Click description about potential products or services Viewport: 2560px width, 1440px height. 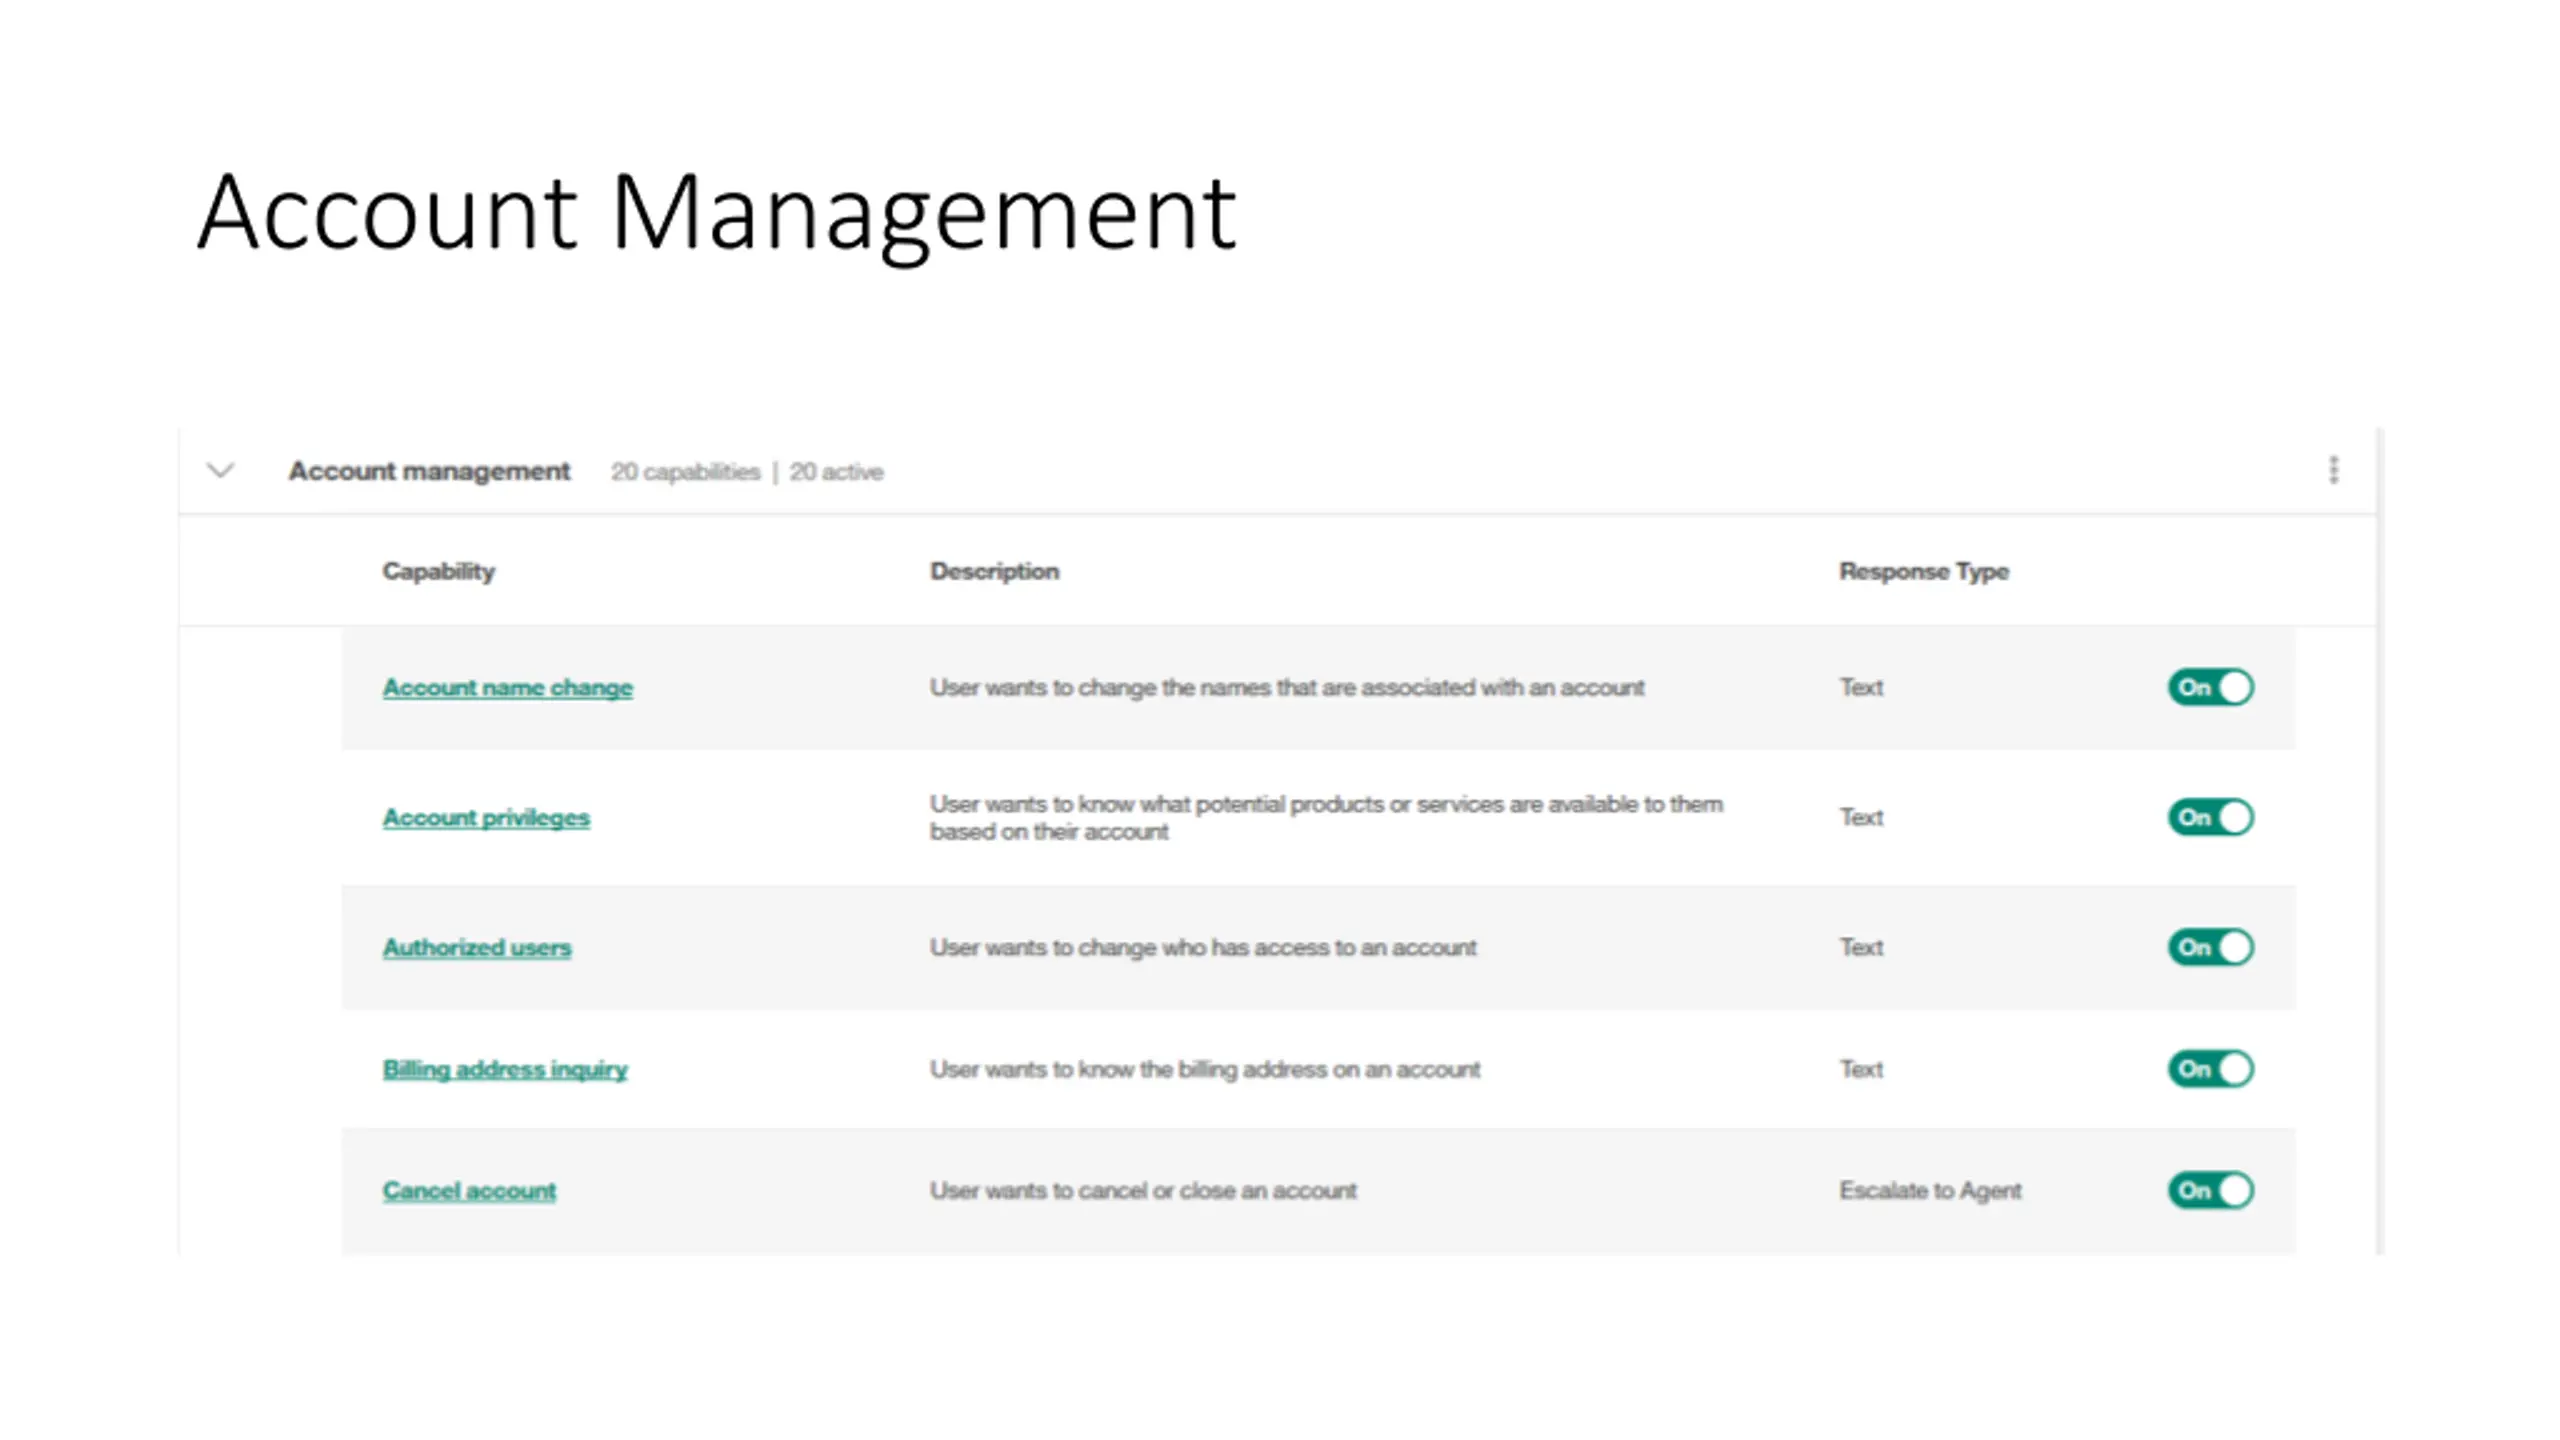pyautogui.click(x=1326, y=818)
